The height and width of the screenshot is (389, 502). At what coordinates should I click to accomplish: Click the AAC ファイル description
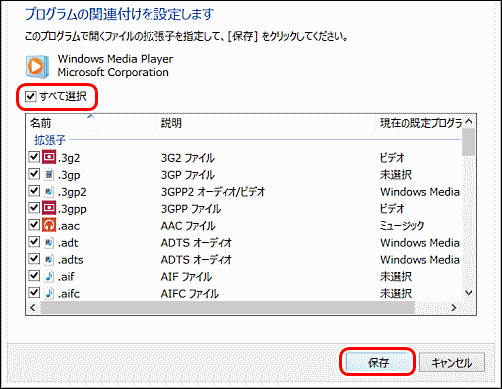[188, 226]
